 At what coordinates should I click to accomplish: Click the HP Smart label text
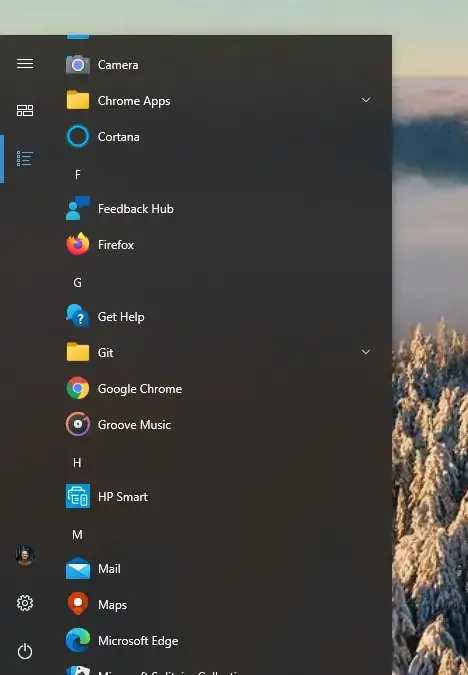point(123,497)
